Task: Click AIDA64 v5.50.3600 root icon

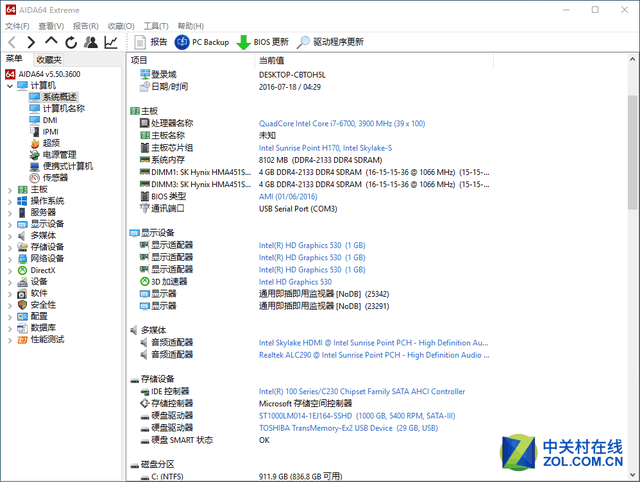Action: [10, 74]
